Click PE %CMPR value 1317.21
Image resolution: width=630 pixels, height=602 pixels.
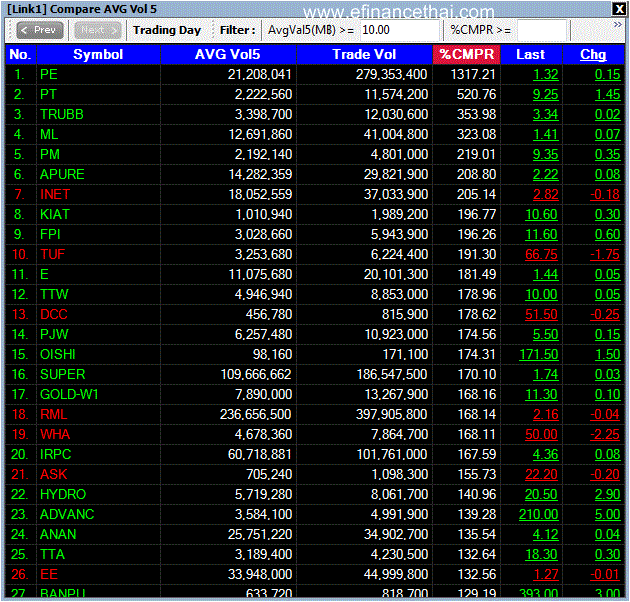473,74
